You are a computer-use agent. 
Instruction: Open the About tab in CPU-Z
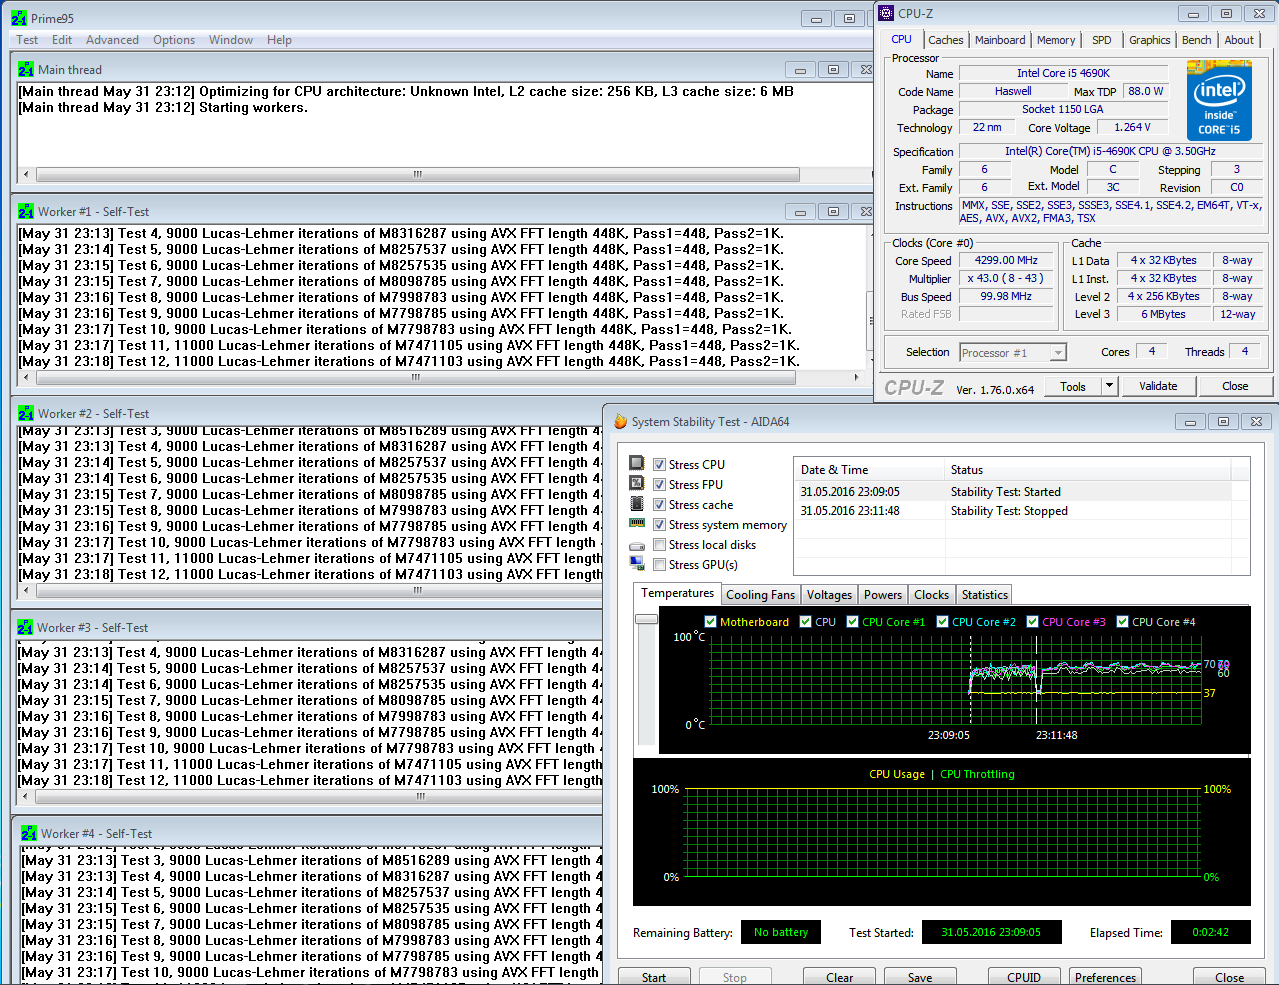pos(1239,40)
